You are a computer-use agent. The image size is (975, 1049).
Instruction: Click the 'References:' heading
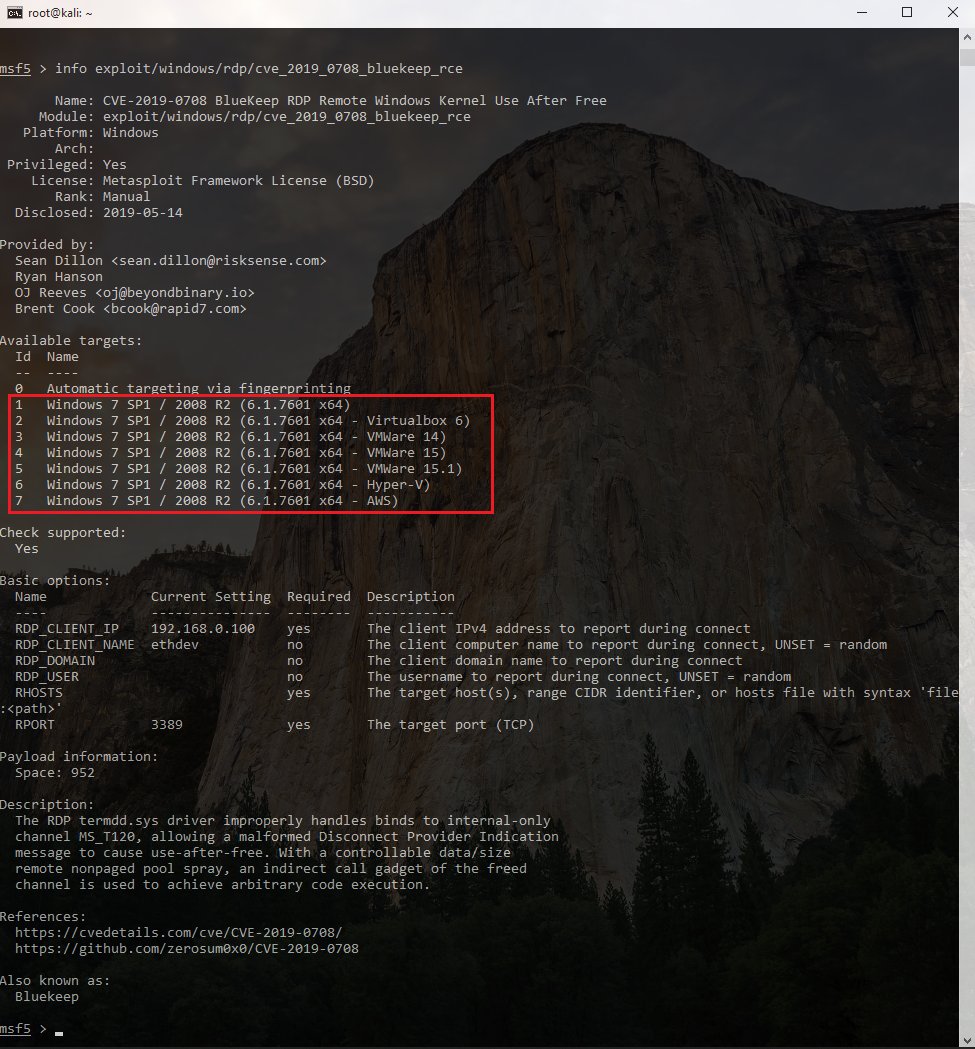[43, 917]
